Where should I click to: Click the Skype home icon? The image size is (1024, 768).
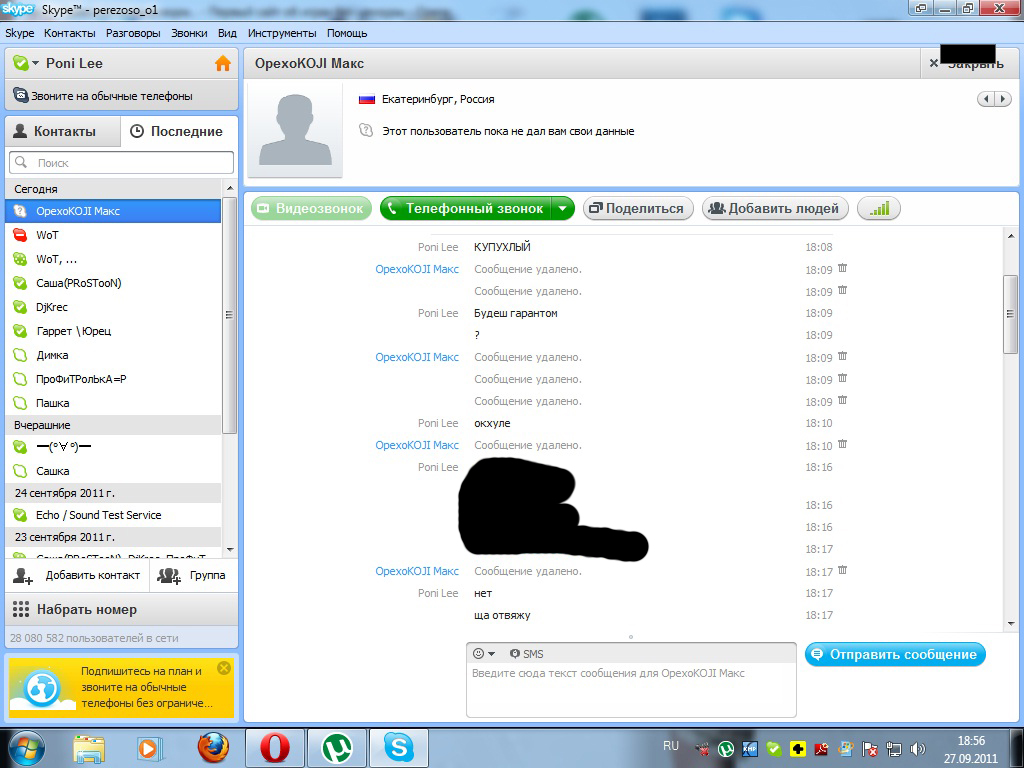pos(223,63)
